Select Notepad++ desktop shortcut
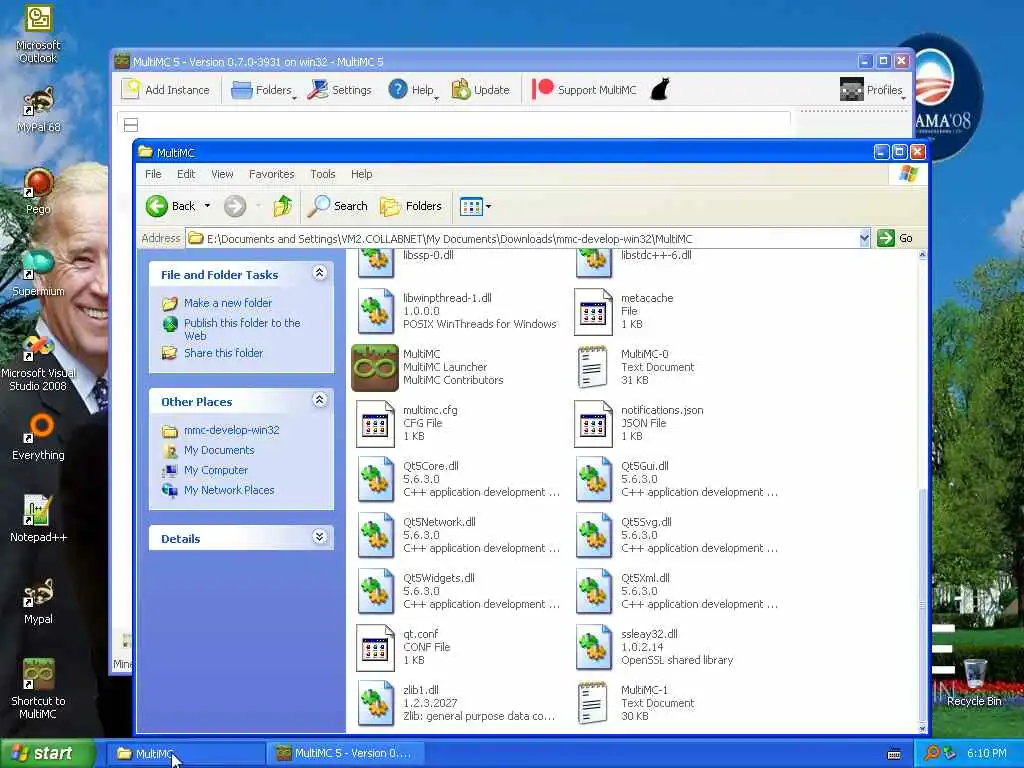Viewport: 1024px width, 768px height. (38, 519)
